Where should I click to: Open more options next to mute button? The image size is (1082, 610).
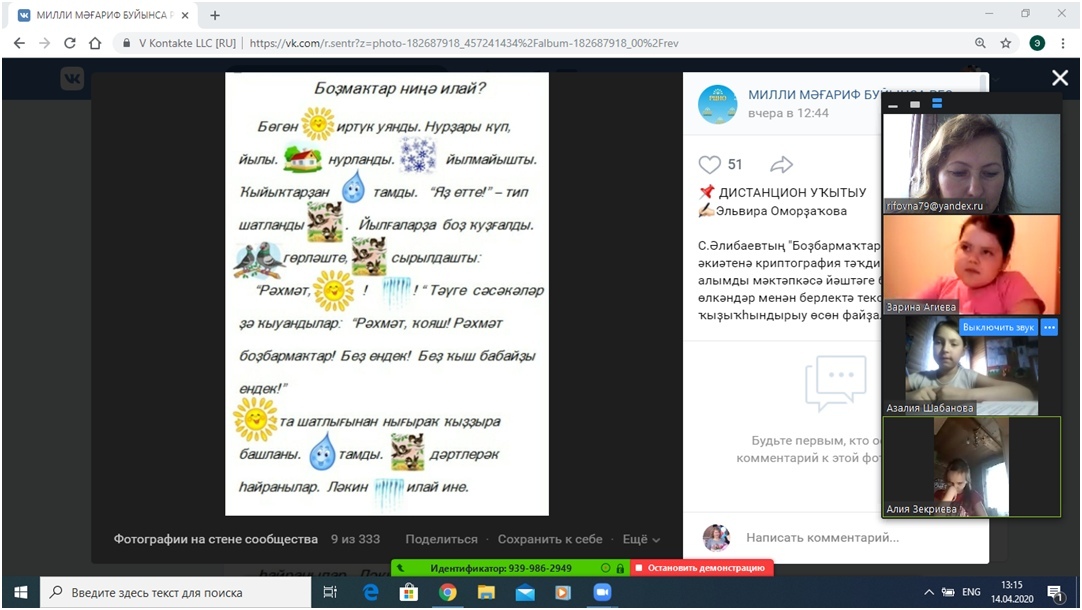pos(1049,327)
